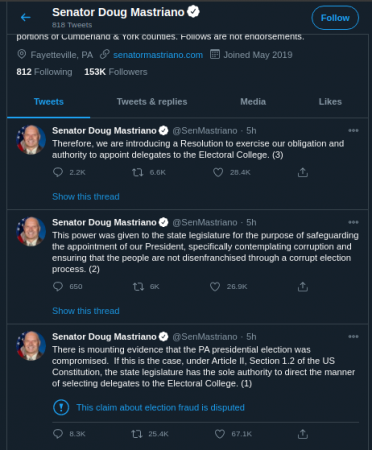The height and width of the screenshot is (450, 372).
Task: Open more options on the first tweet
Action: (x=353, y=130)
